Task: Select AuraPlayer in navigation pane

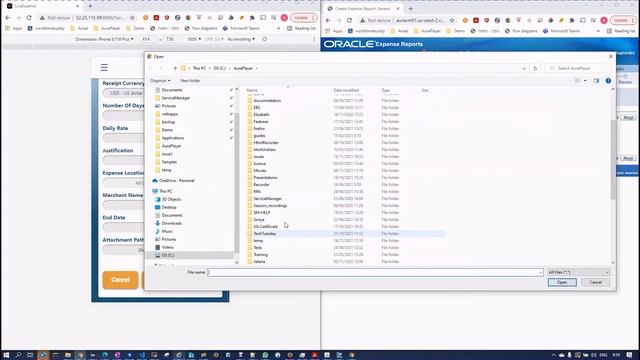Action: pyautogui.click(x=171, y=146)
